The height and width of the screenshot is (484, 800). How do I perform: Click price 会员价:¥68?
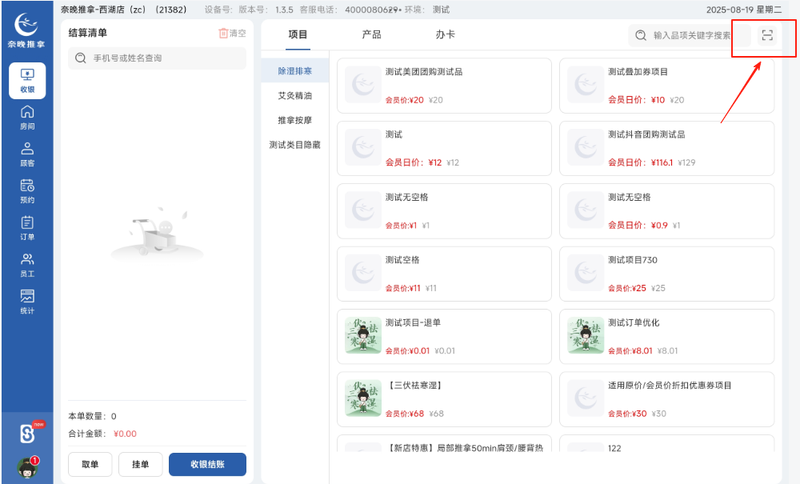click(x=405, y=414)
